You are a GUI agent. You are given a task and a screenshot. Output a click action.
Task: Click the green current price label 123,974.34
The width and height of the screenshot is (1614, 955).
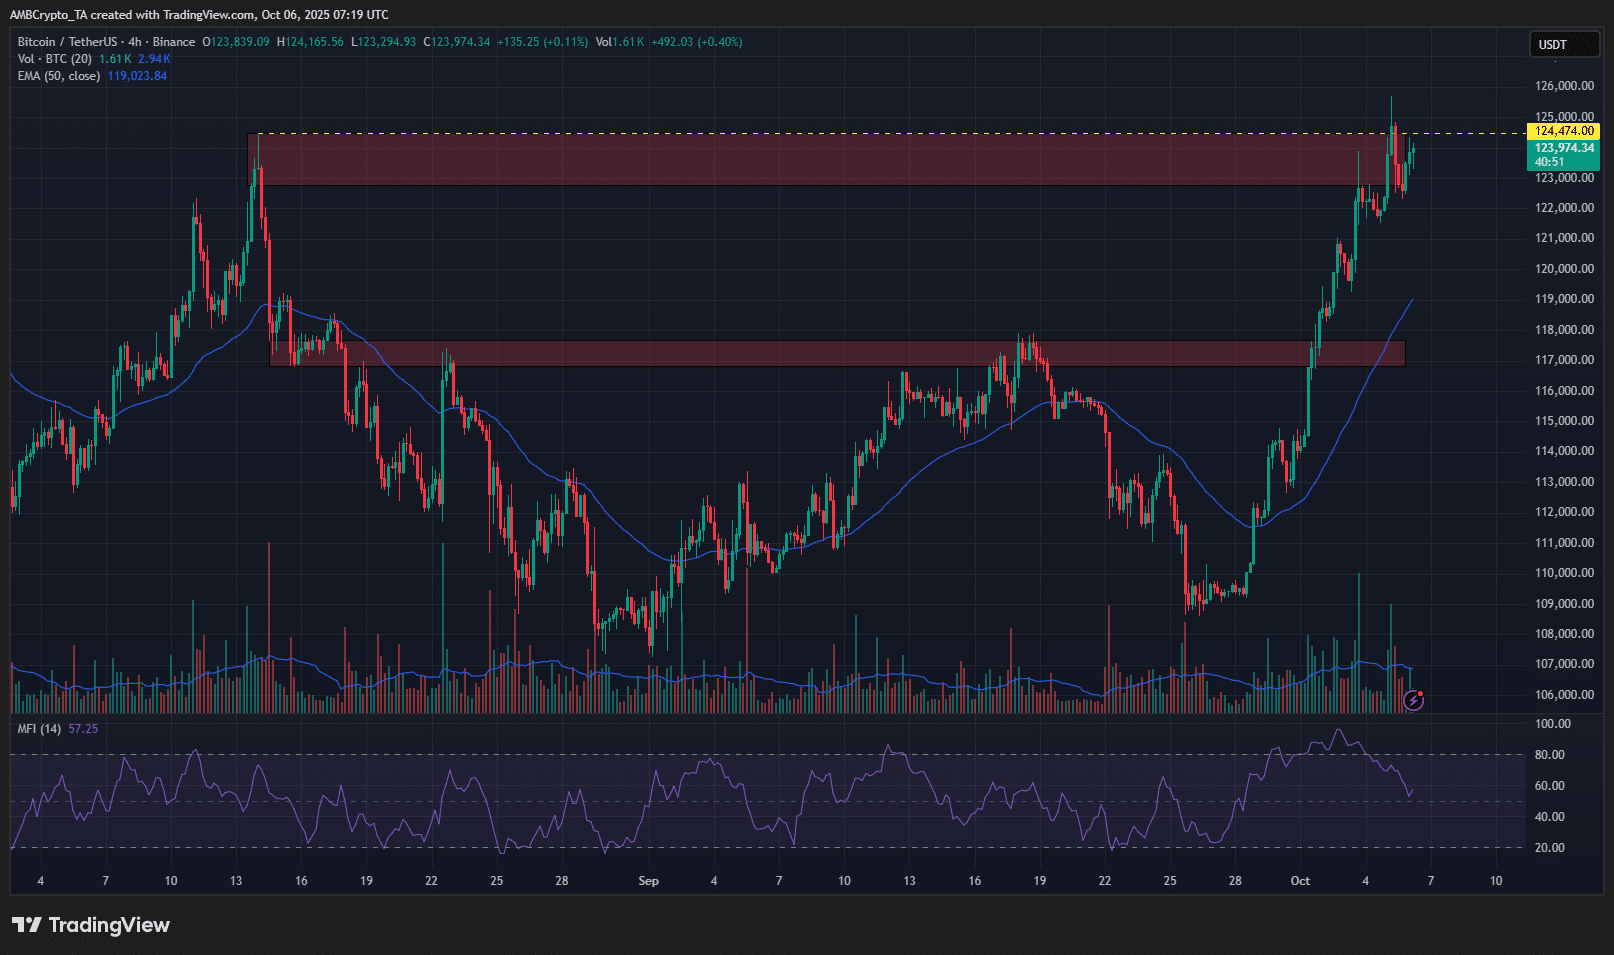pyautogui.click(x=1563, y=148)
